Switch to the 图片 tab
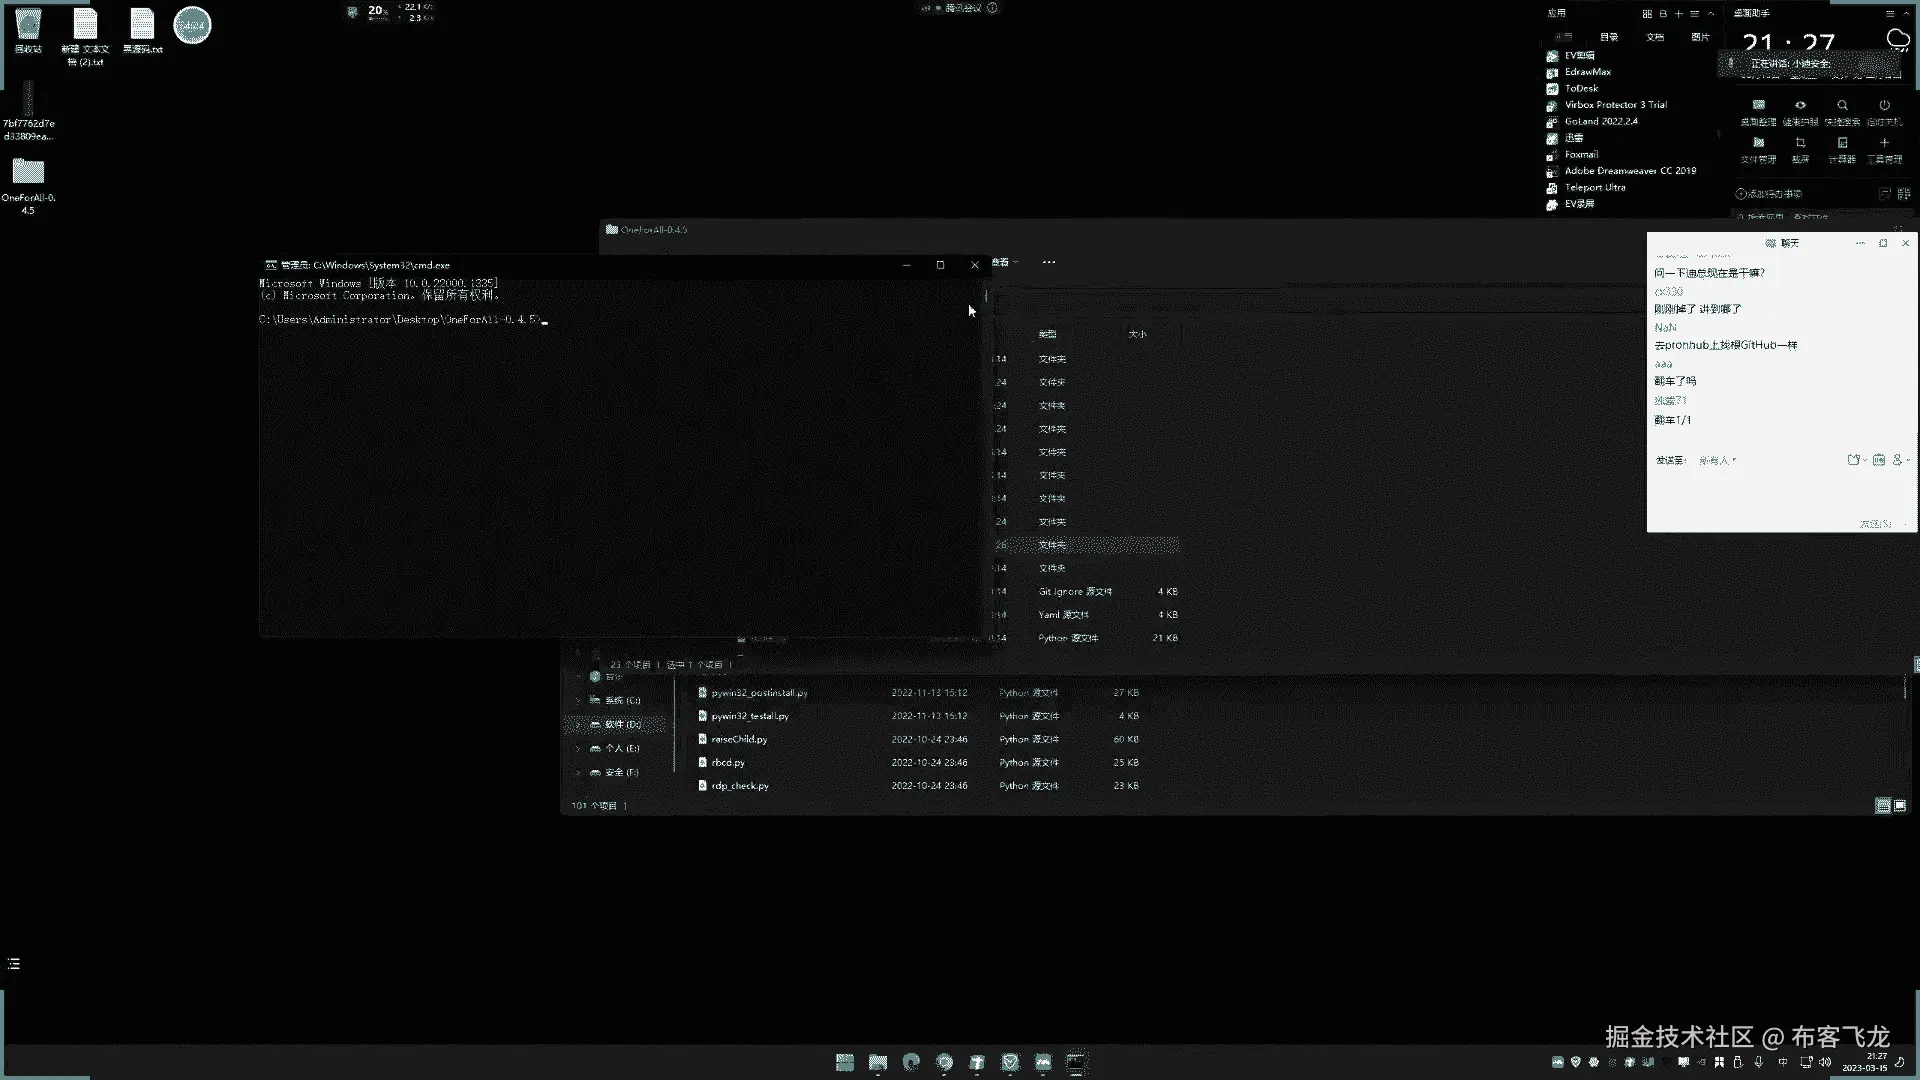The height and width of the screenshot is (1080, 1920). point(1700,37)
